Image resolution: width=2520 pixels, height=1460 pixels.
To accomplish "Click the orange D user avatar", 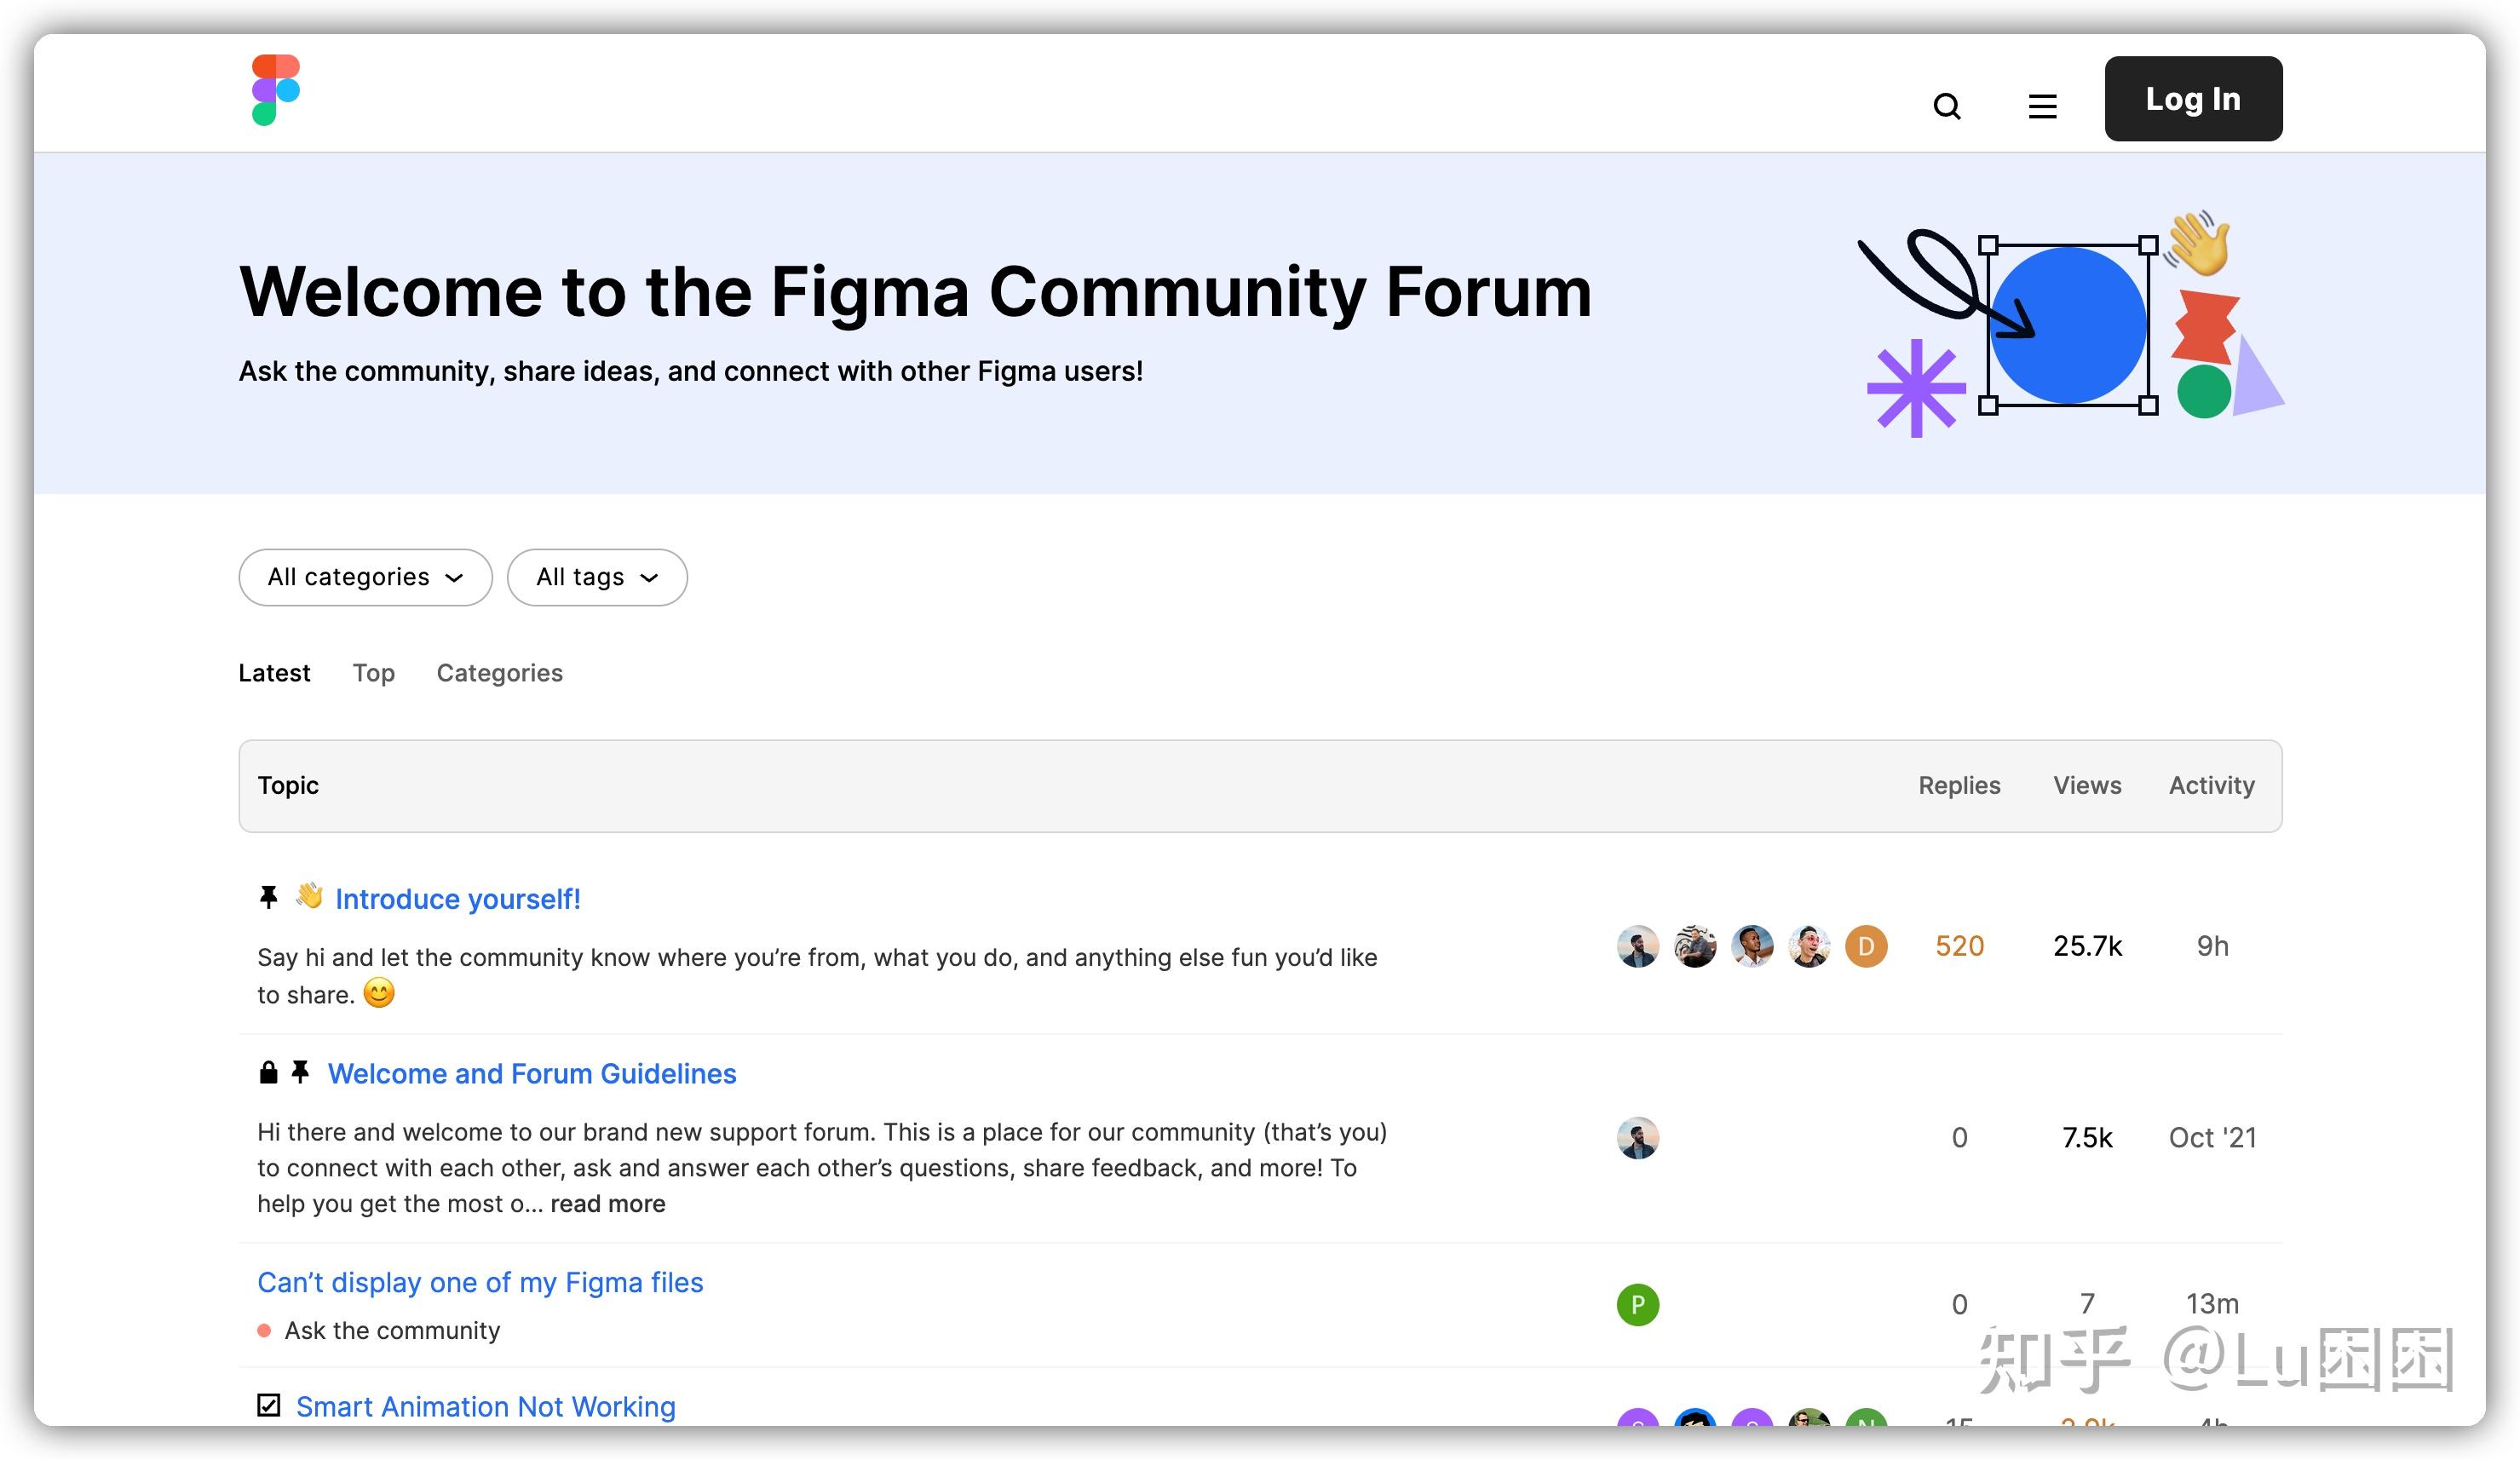I will point(1865,946).
